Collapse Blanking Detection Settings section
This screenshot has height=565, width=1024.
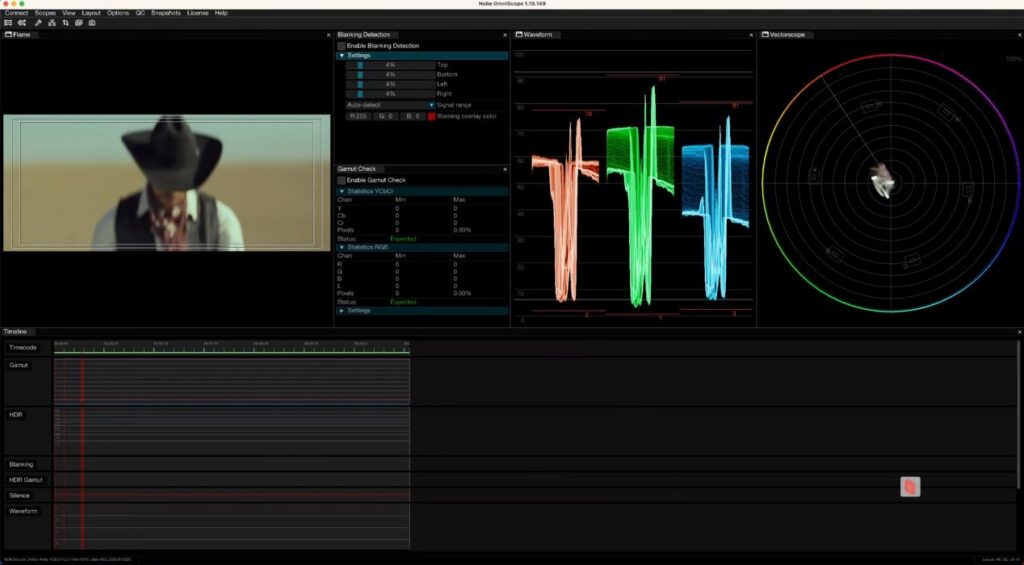coord(342,56)
